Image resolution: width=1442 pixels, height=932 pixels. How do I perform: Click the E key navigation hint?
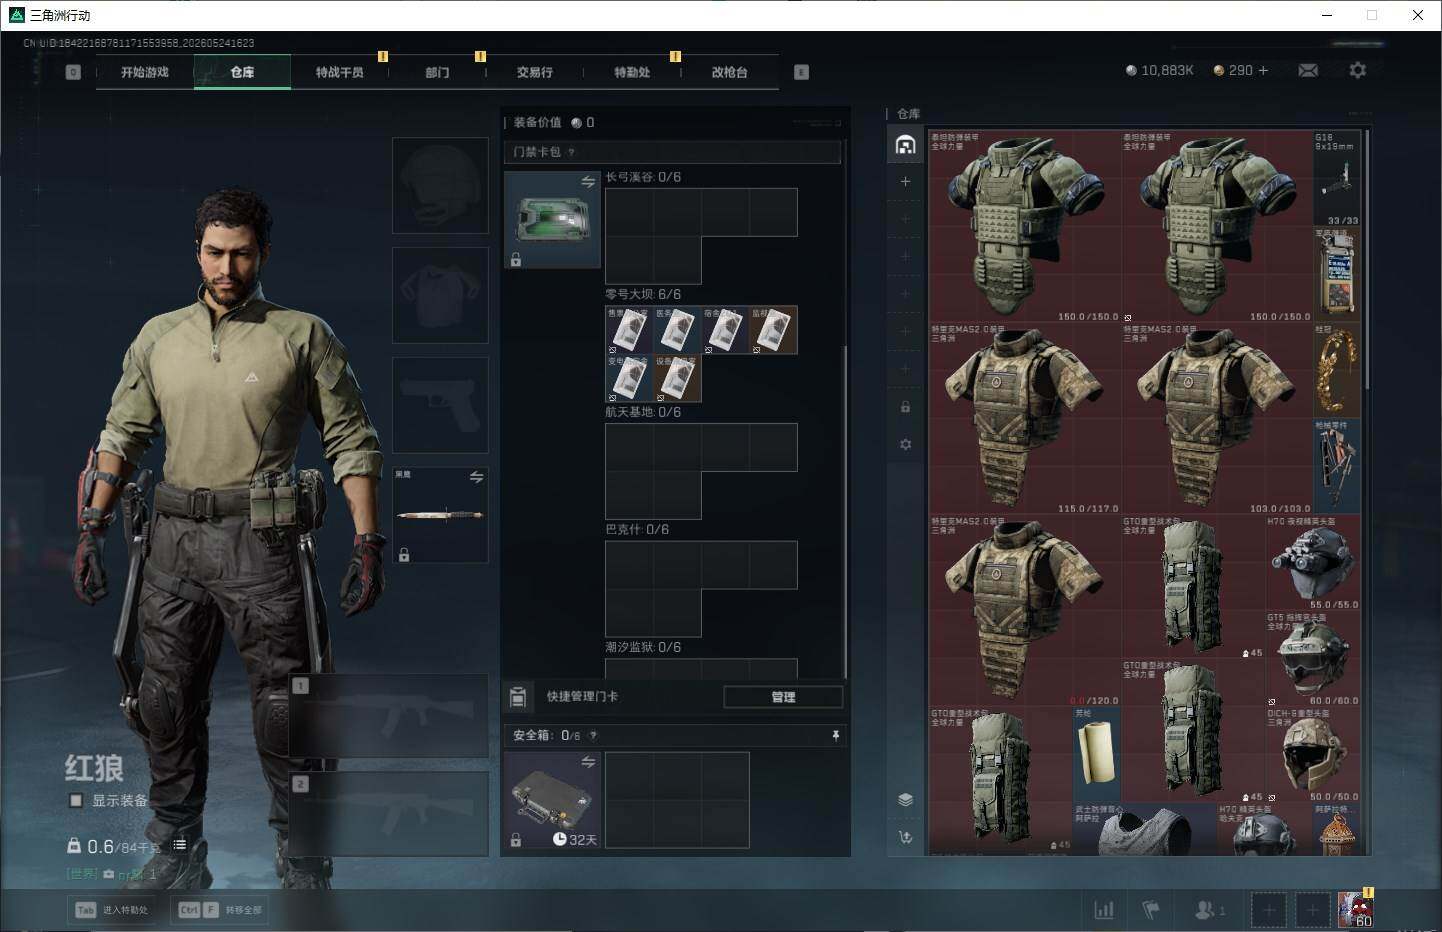click(x=801, y=72)
